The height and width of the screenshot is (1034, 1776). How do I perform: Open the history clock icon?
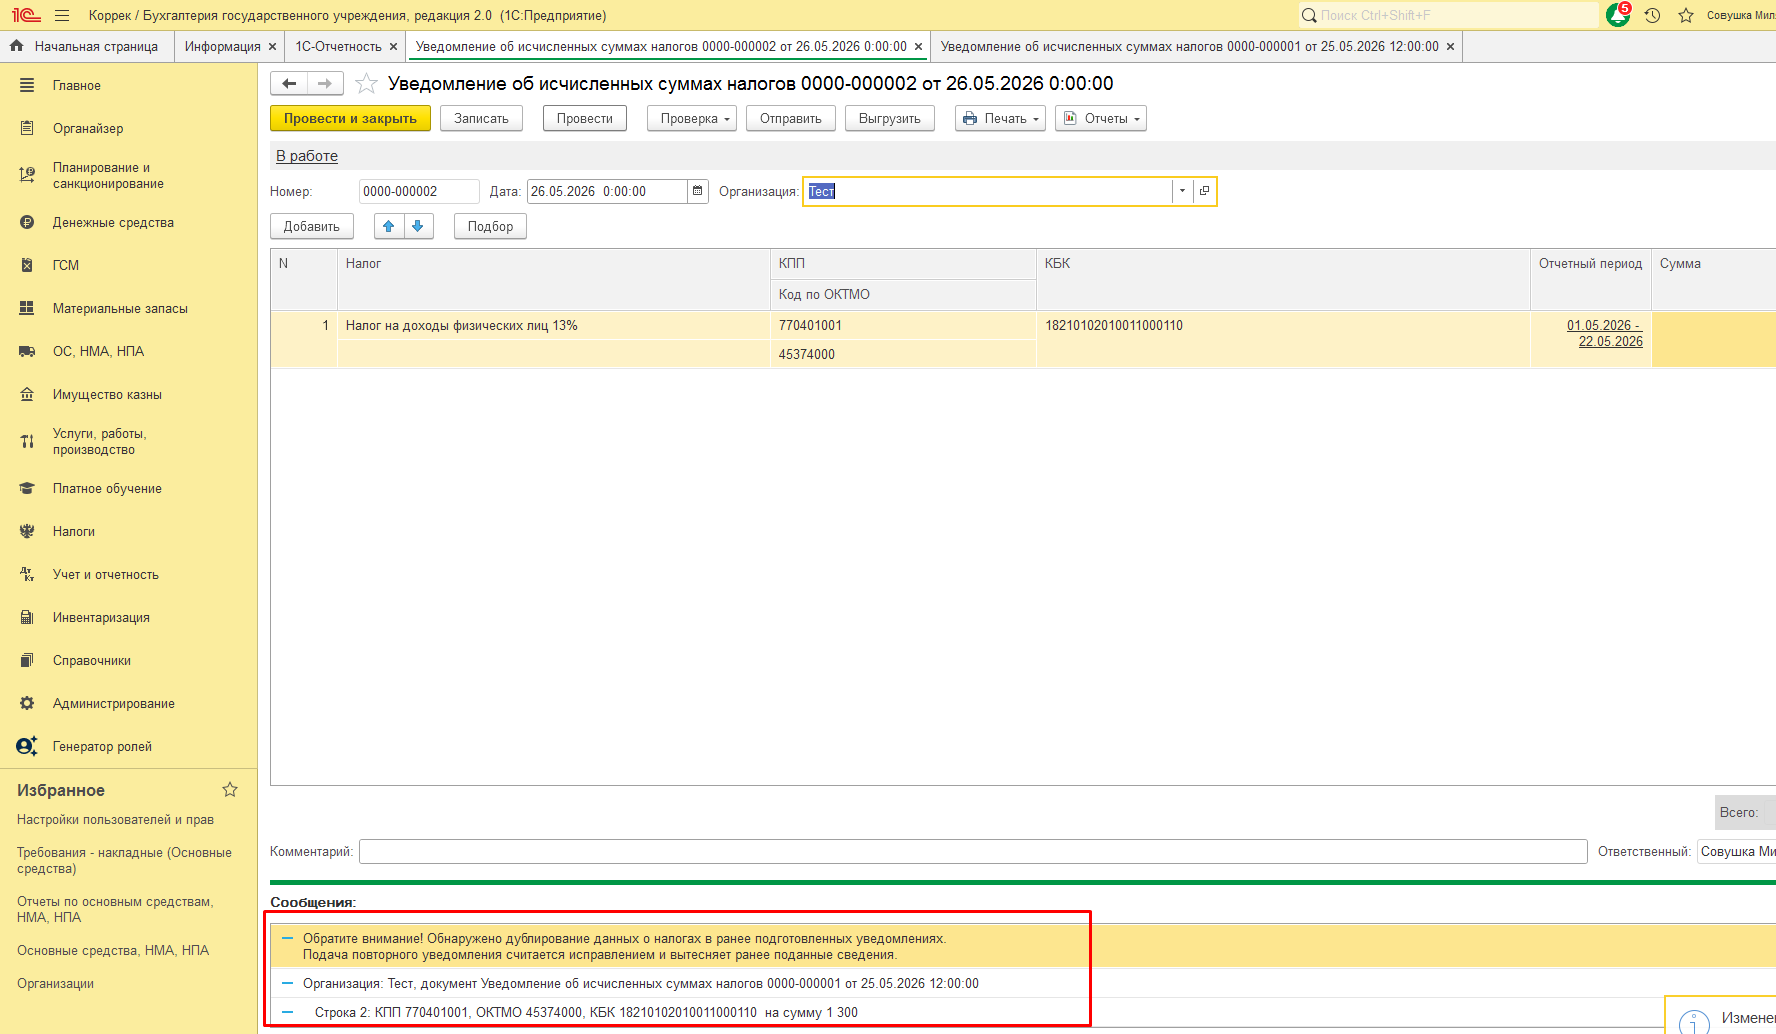point(1652,15)
